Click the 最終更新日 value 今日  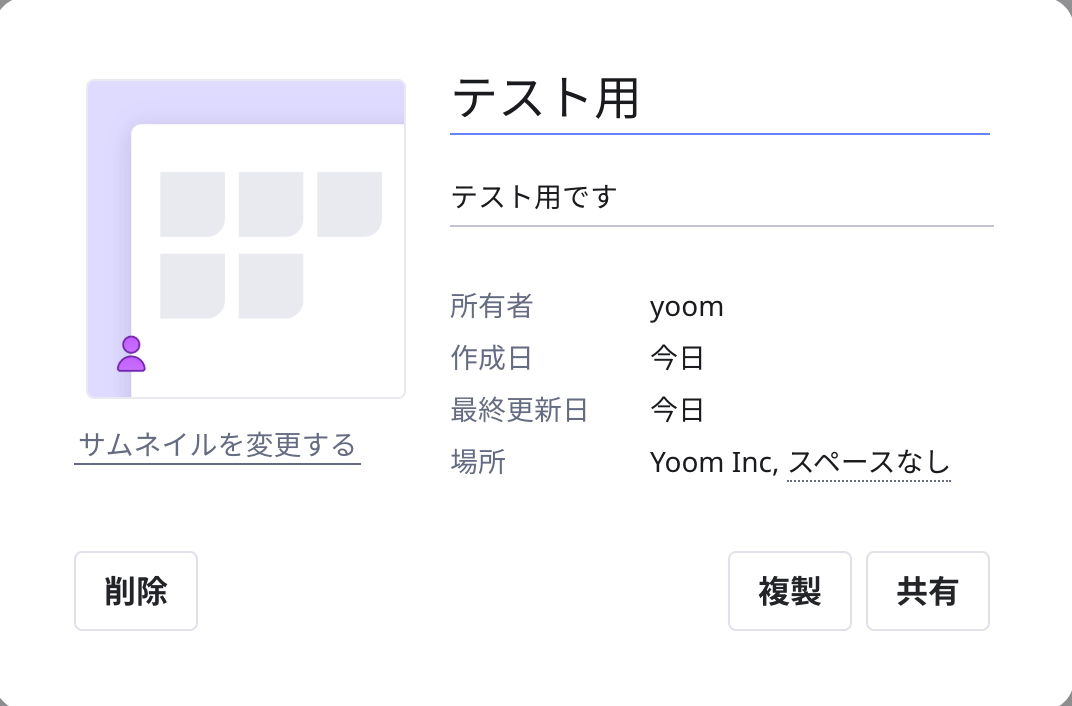(x=677, y=410)
